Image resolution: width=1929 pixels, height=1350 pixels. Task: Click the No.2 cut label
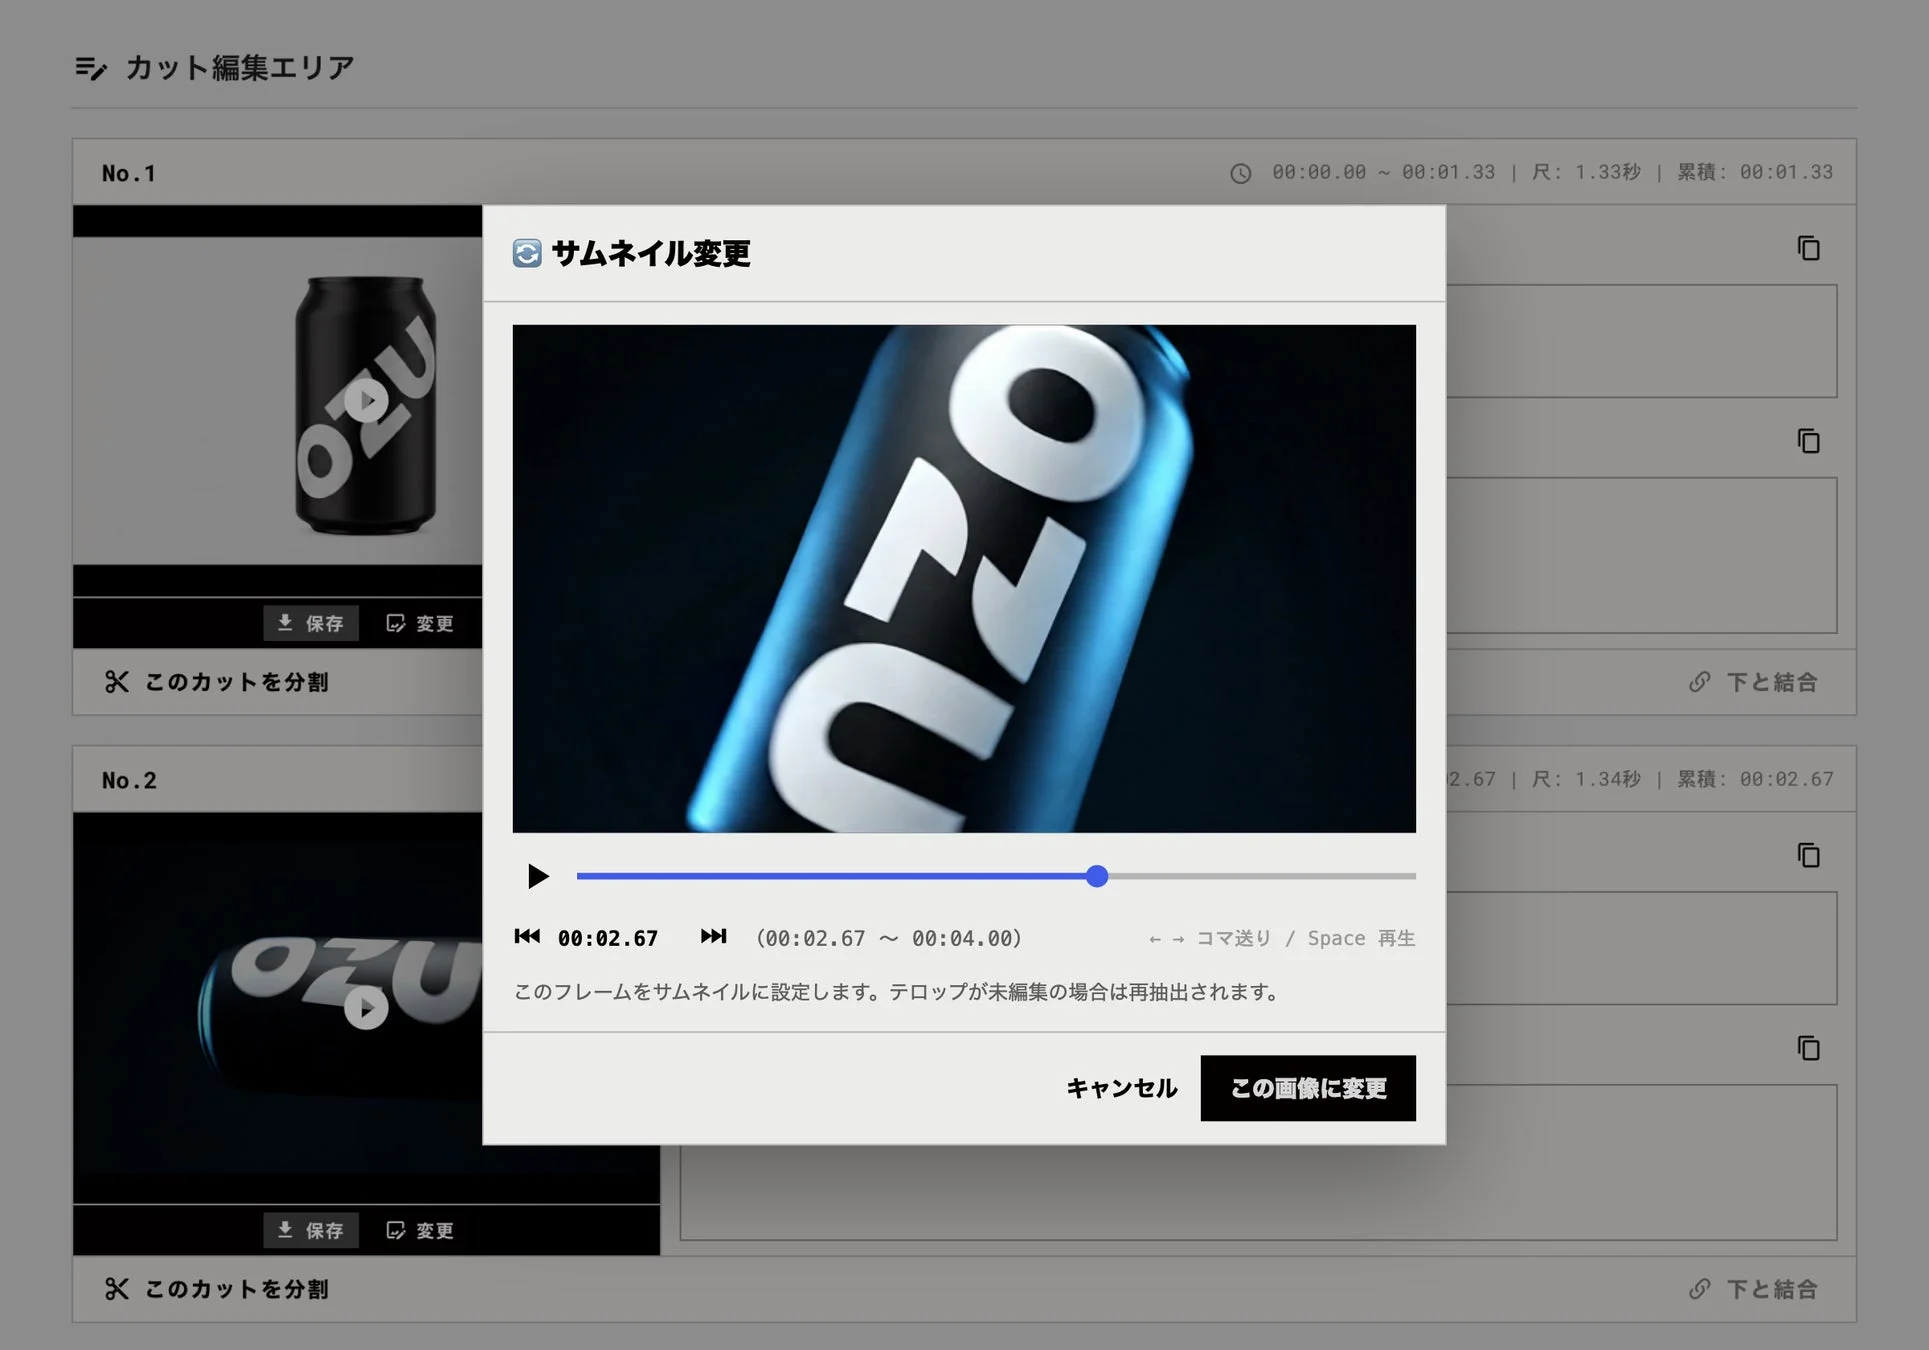[x=129, y=780]
